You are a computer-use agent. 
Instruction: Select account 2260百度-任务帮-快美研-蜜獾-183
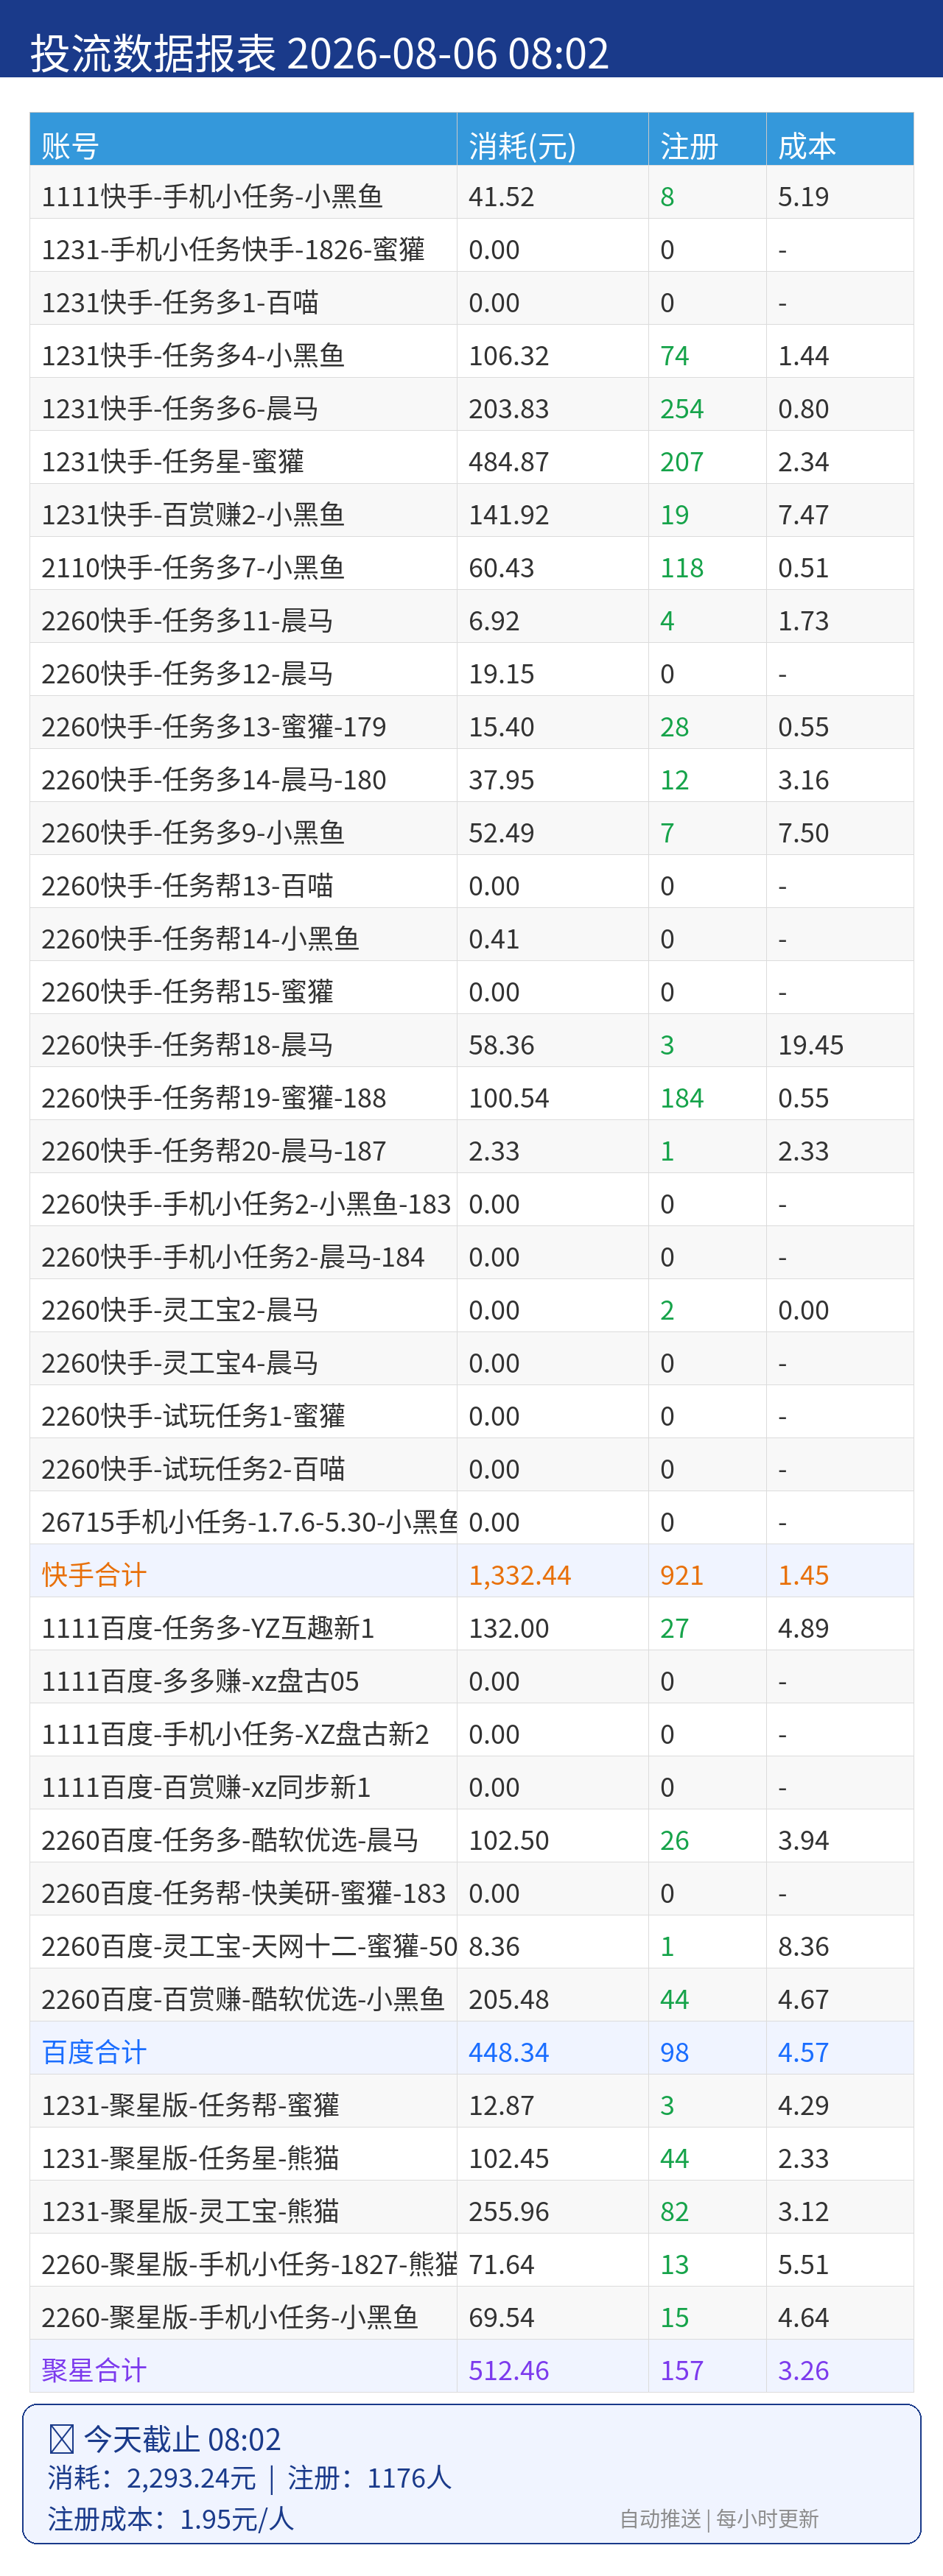[244, 1893]
